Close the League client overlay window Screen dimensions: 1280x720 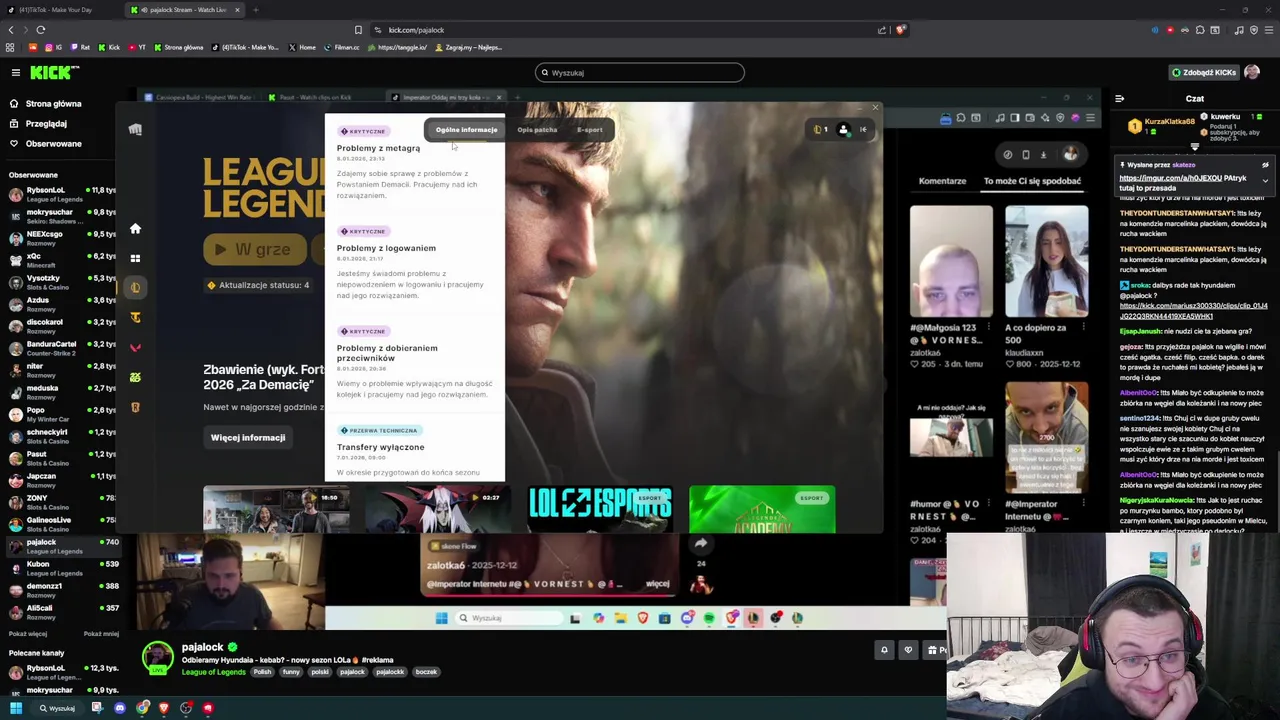click(875, 108)
